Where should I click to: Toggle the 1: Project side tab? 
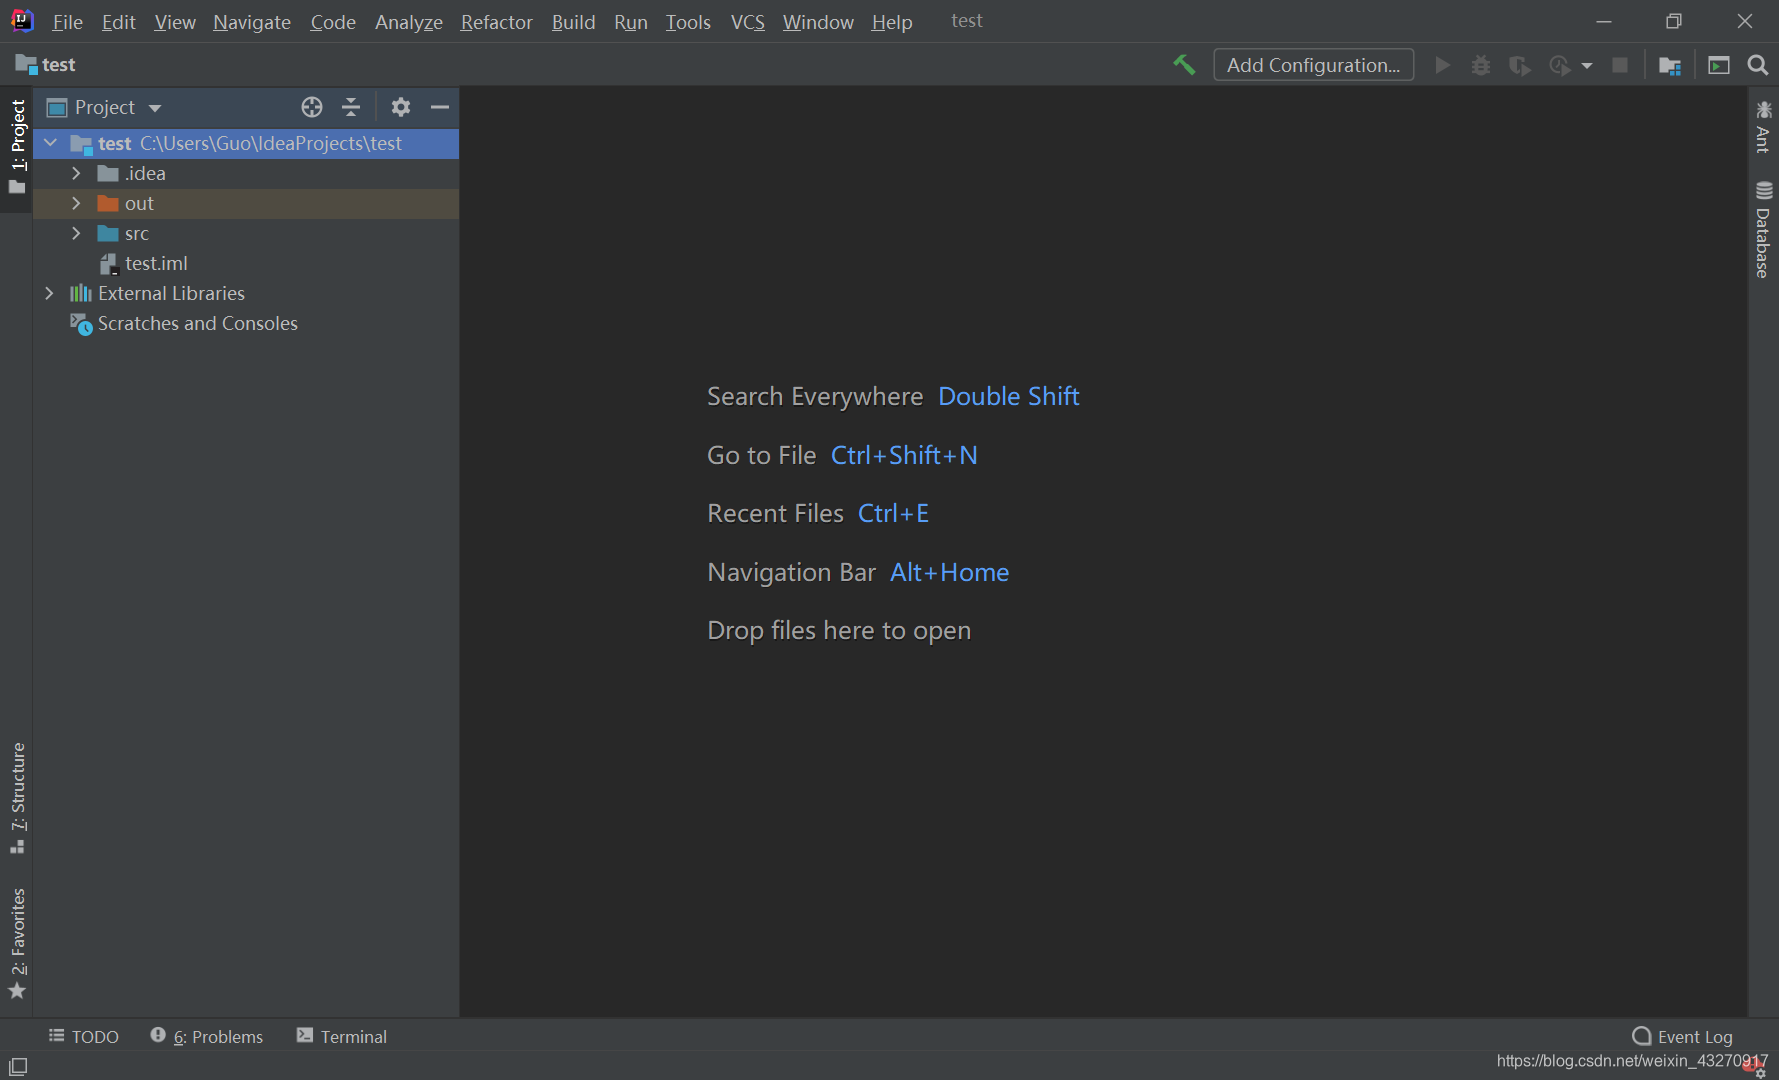(x=17, y=147)
